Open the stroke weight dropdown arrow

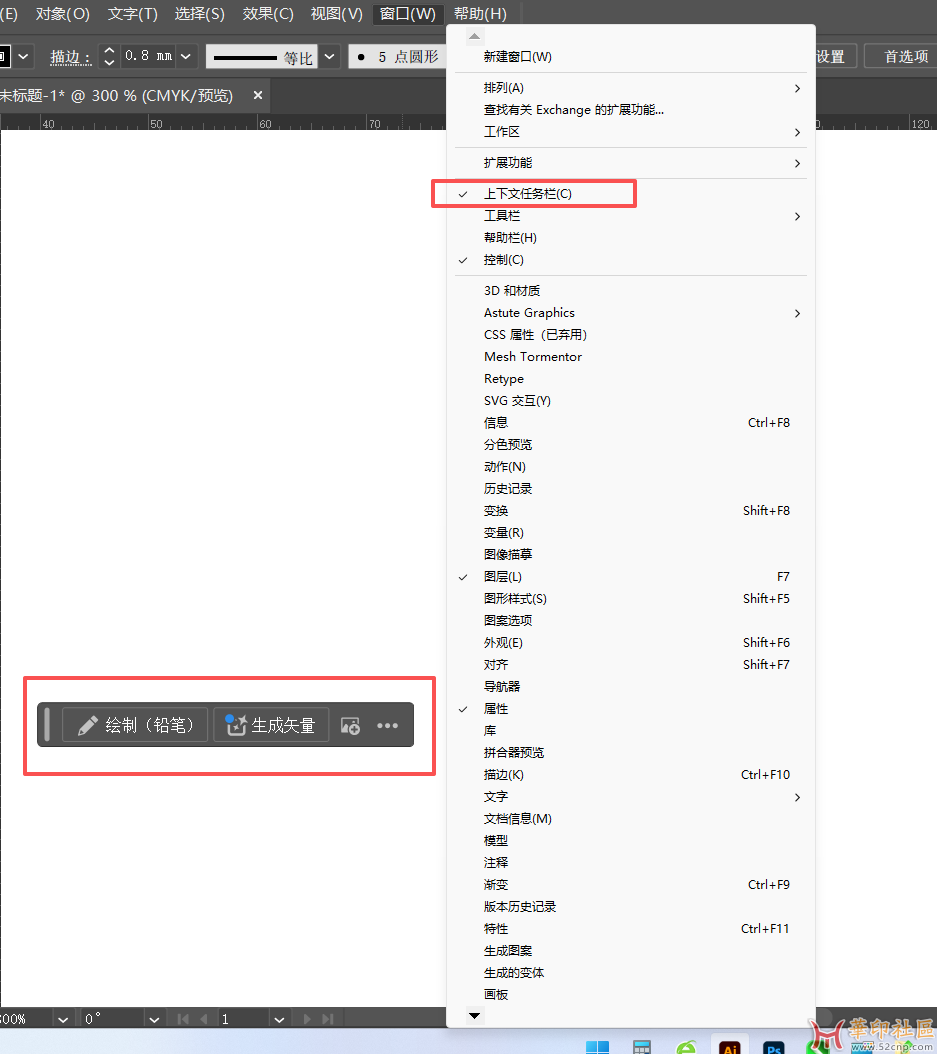click(186, 57)
